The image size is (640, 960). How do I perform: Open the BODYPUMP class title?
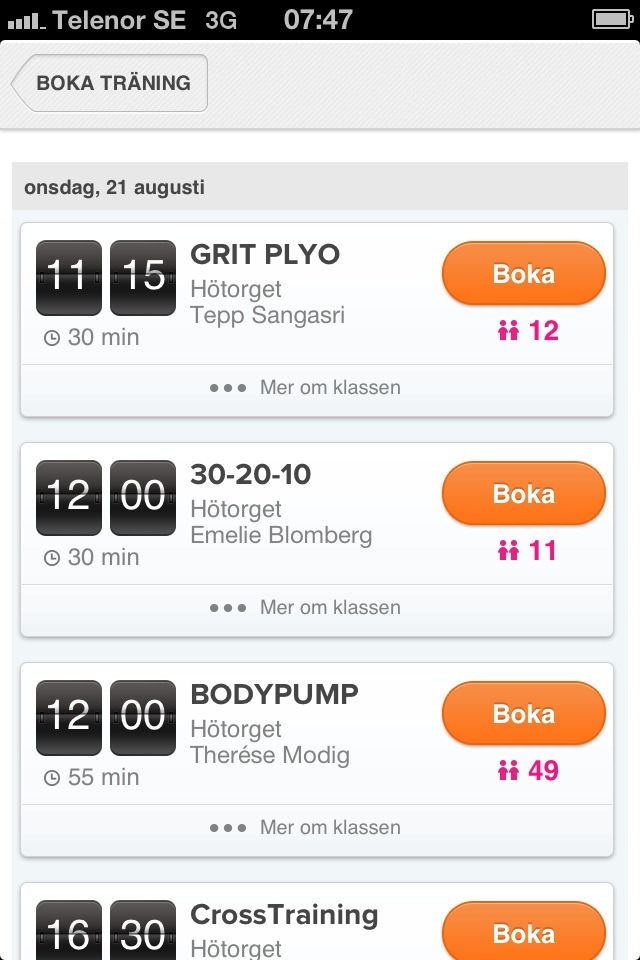[274, 695]
